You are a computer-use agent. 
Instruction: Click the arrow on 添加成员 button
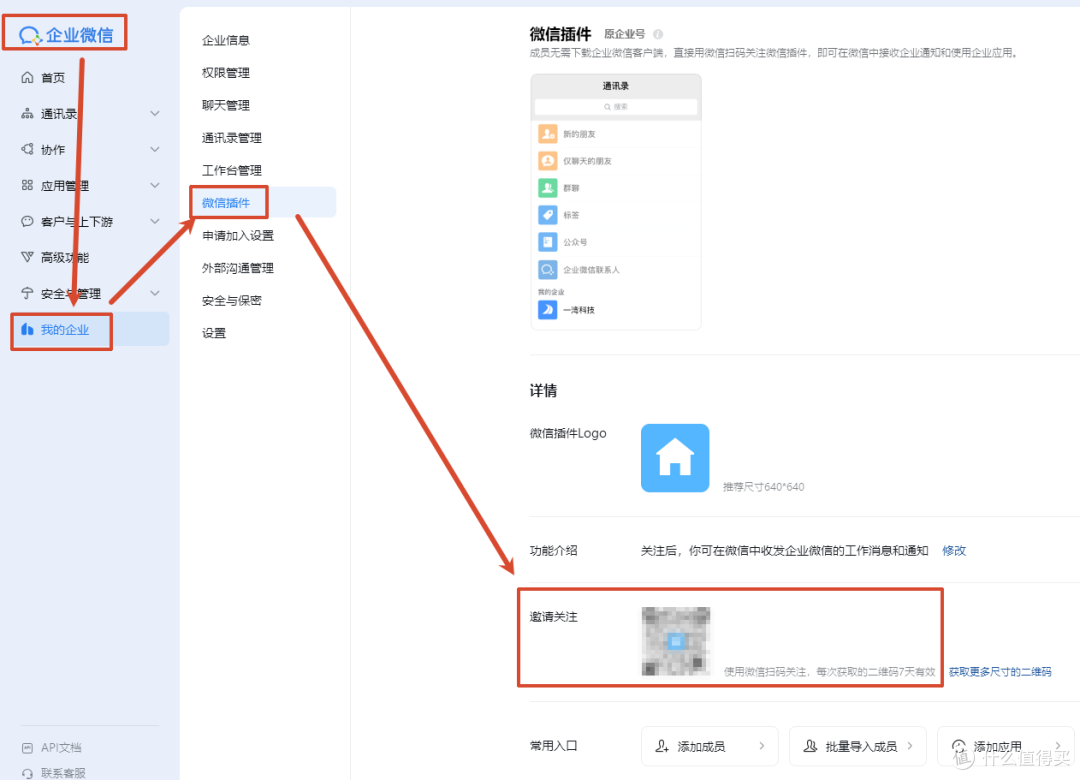[762, 746]
